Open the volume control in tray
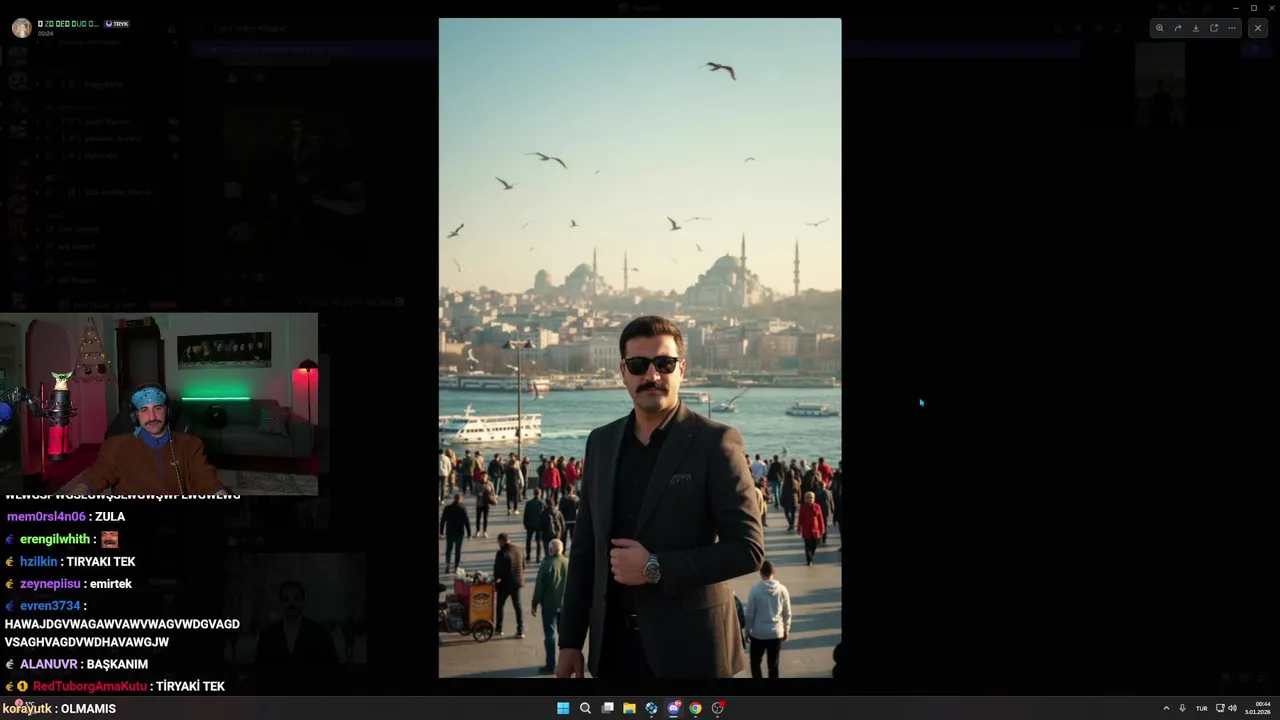The image size is (1280, 720). [1232, 708]
